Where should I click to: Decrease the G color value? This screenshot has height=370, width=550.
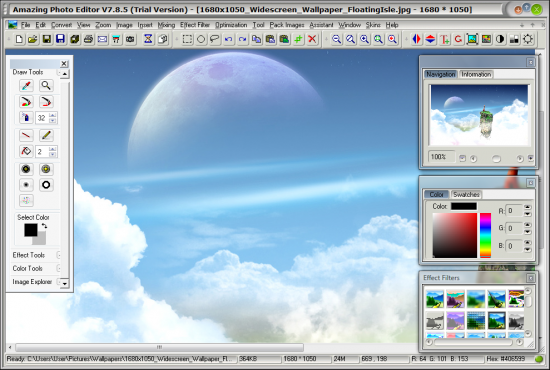(x=528, y=232)
